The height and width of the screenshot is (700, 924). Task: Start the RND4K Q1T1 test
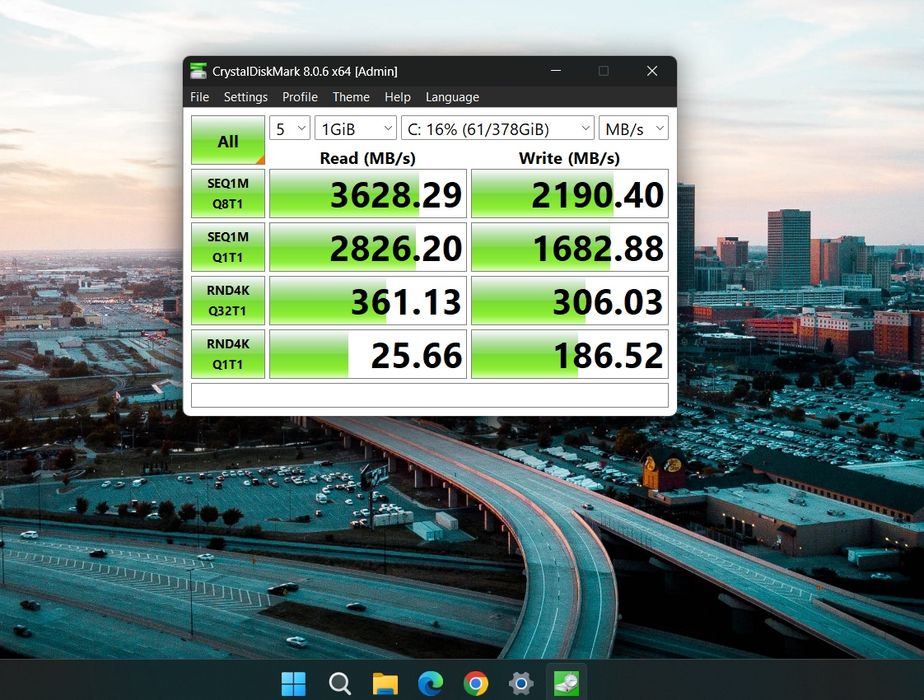click(228, 355)
